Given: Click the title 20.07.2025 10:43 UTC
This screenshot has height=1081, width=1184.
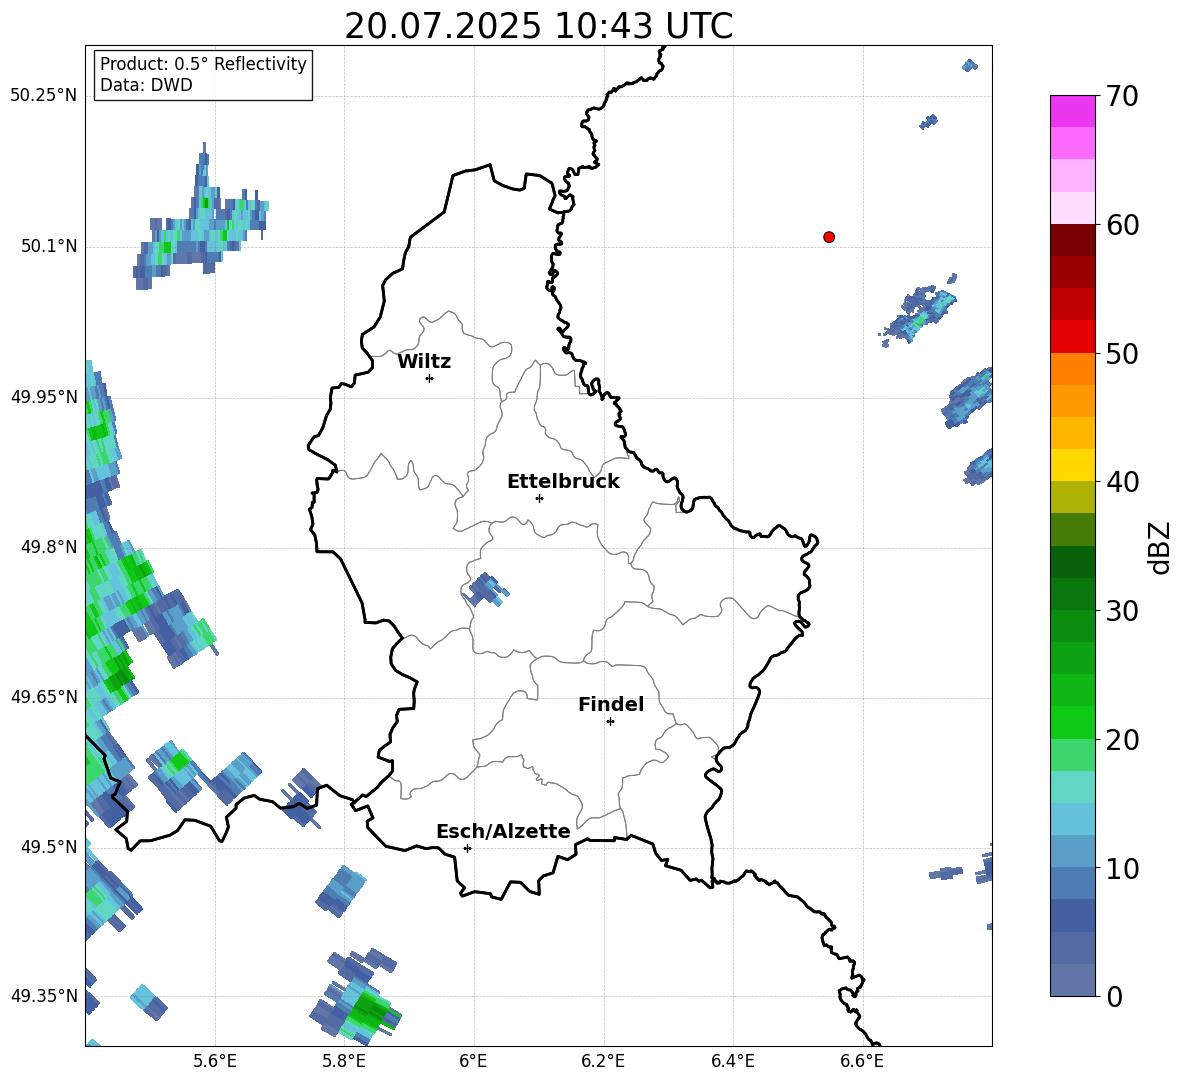Looking at the screenshot, I should click(x=538, y=26).
